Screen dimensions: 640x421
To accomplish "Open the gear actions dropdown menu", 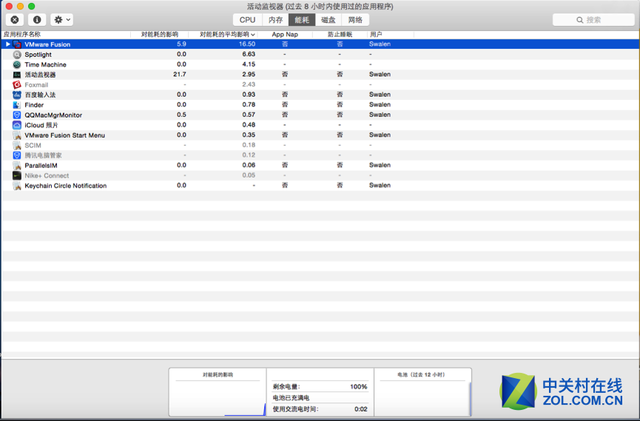I will coord(62,20).
